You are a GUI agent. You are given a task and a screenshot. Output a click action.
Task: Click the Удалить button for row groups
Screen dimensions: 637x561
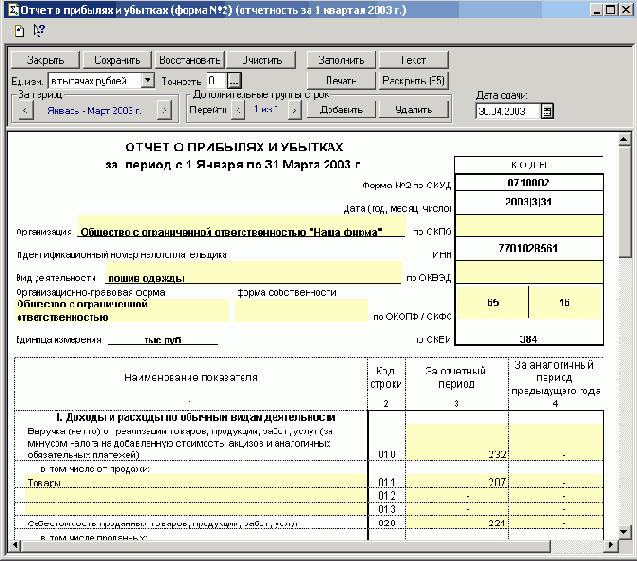411,110
